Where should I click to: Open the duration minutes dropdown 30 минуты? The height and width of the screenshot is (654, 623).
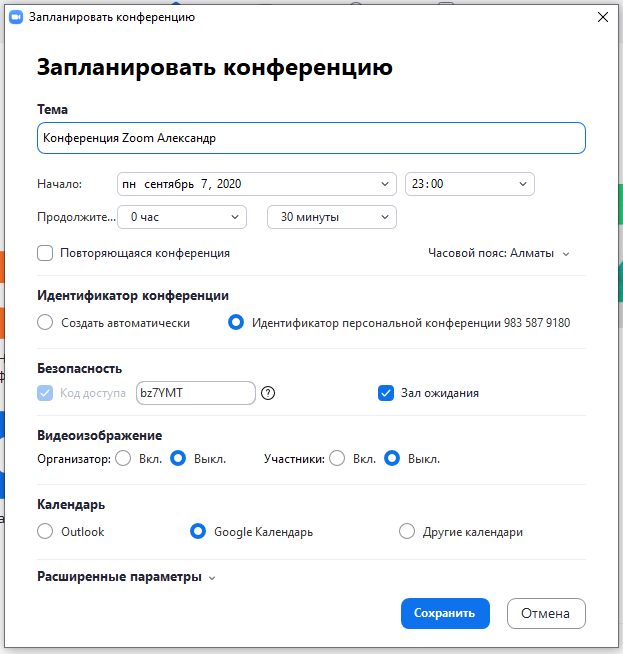tap(332, 217)
